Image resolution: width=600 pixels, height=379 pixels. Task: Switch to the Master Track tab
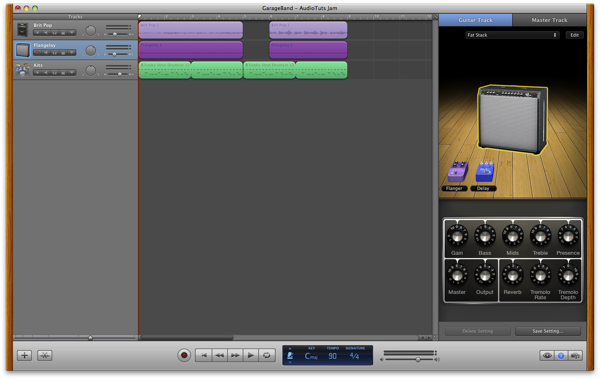coord(549,20)
